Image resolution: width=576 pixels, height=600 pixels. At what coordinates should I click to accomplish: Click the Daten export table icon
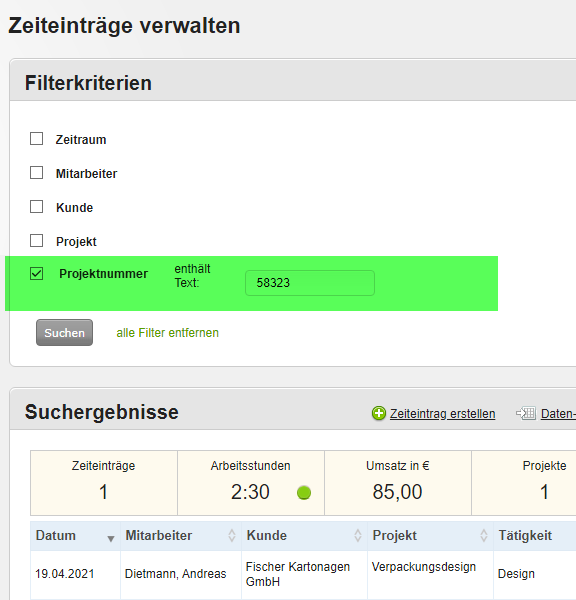tap(526, 413)
